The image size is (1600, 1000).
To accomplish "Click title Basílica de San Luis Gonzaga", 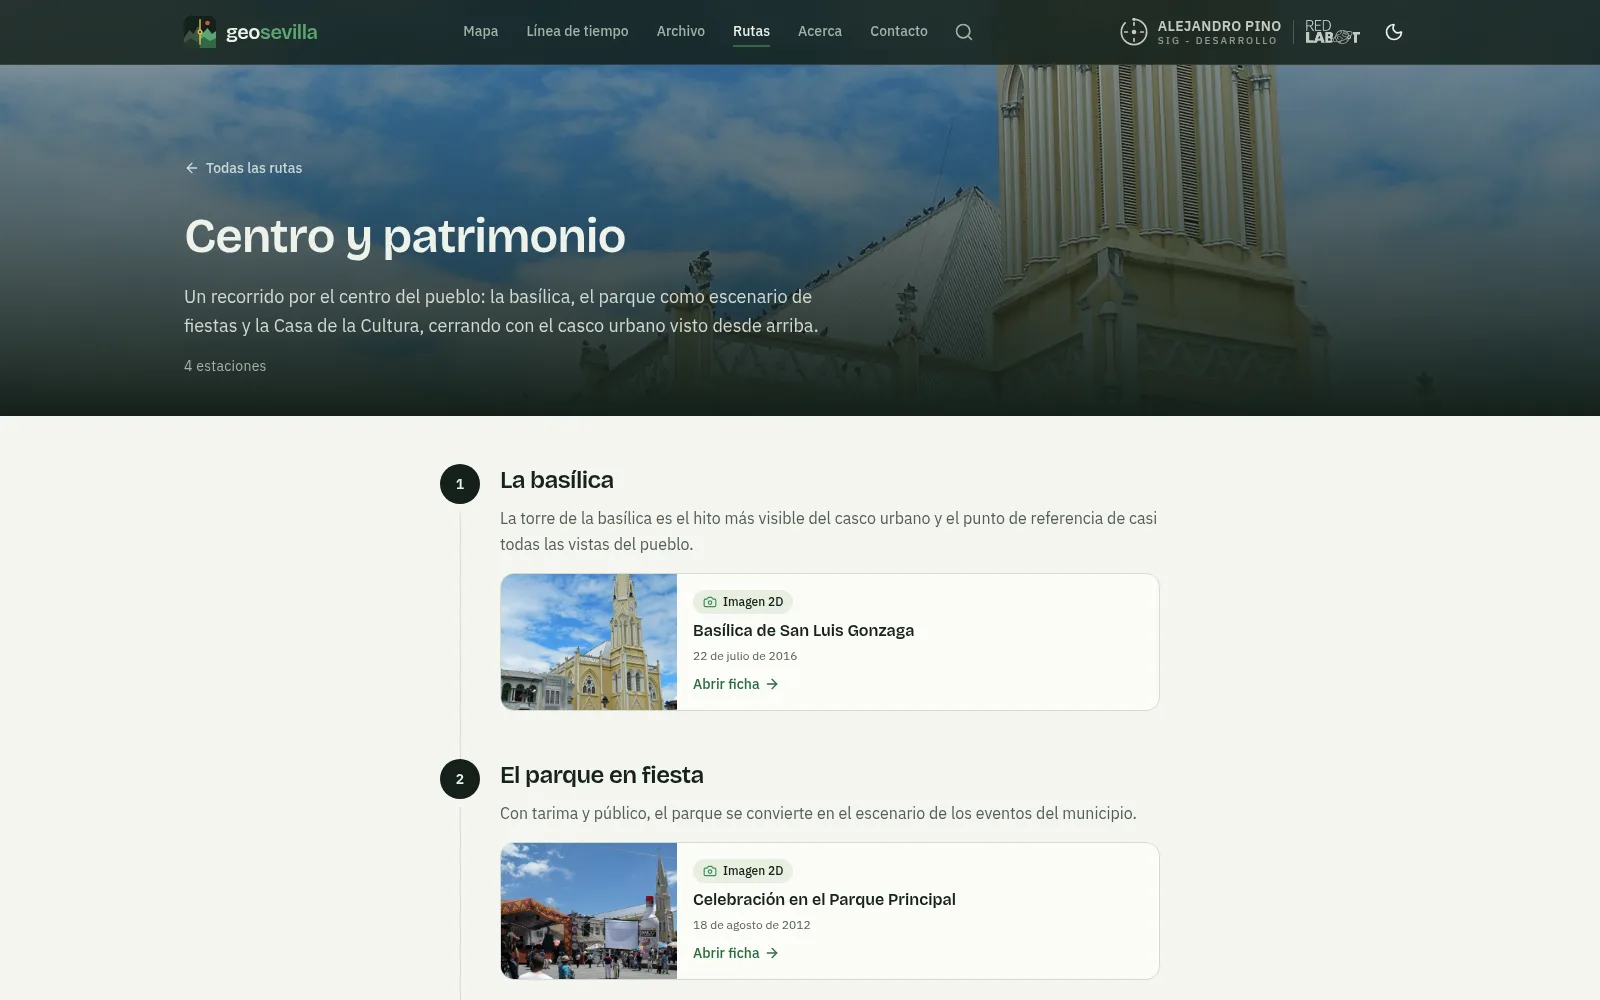I will click(x=803, y=630).
